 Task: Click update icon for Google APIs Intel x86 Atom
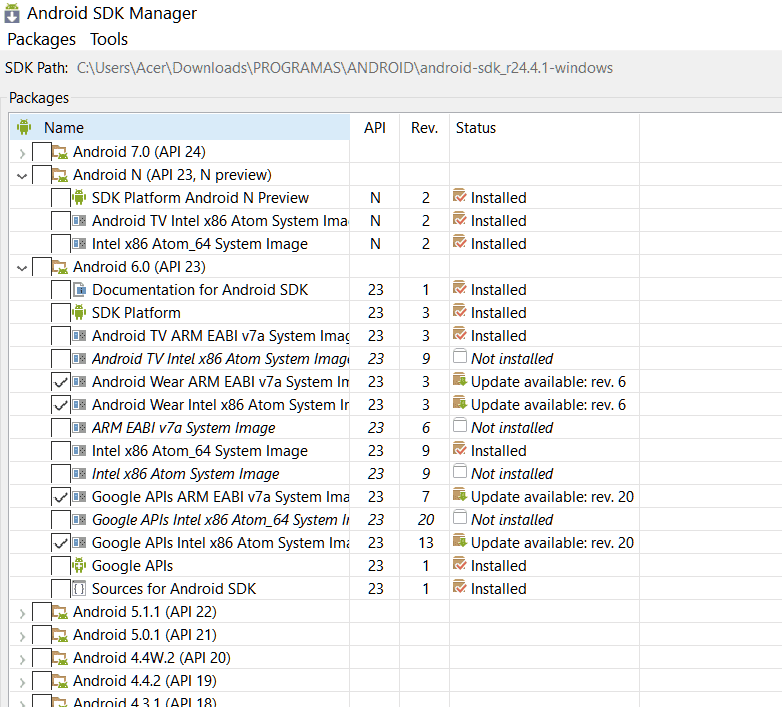(460, 541)
